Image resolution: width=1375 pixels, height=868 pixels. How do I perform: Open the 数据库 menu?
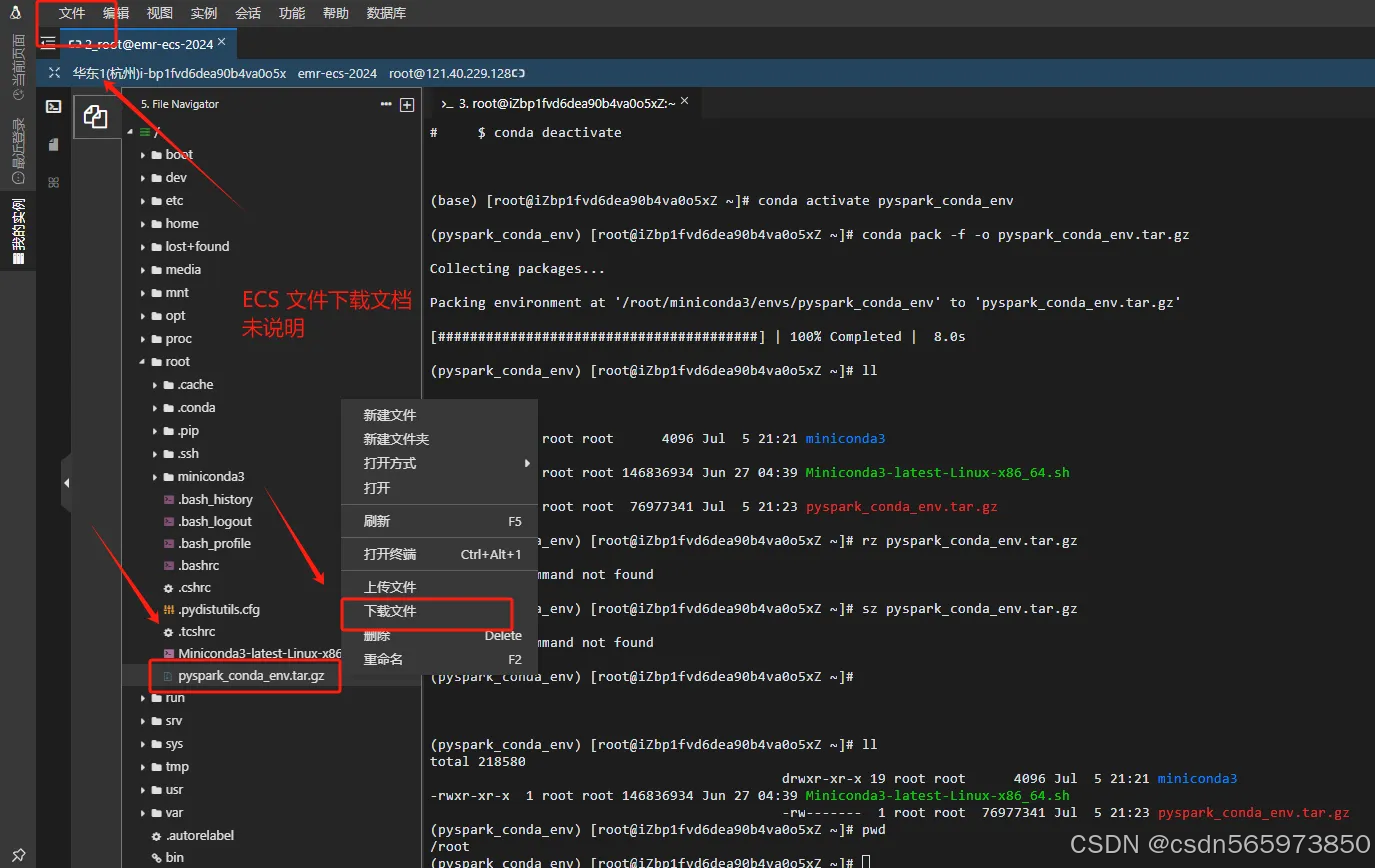(386, 13)
